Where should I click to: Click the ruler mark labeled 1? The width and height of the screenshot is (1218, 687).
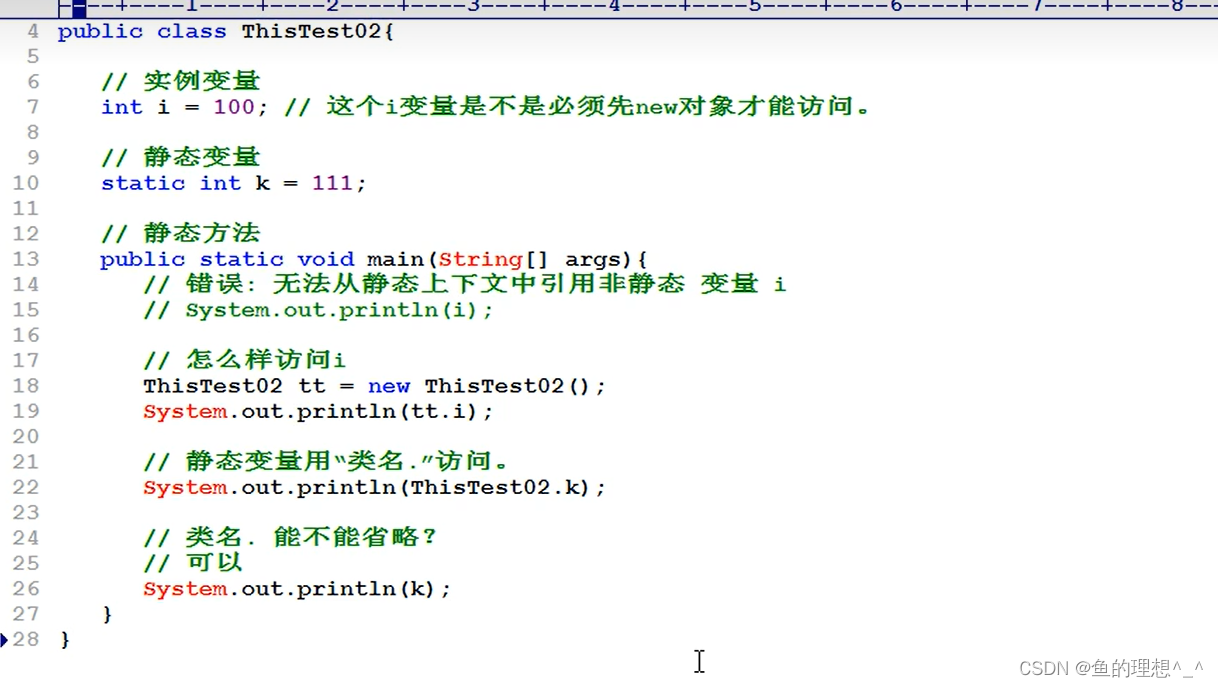192,8
